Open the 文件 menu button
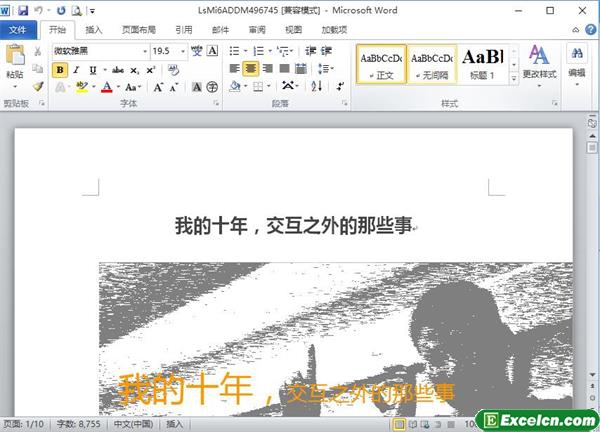Image resolution: width=600 pixels, height=432 pixels. [x=18, y=30]
